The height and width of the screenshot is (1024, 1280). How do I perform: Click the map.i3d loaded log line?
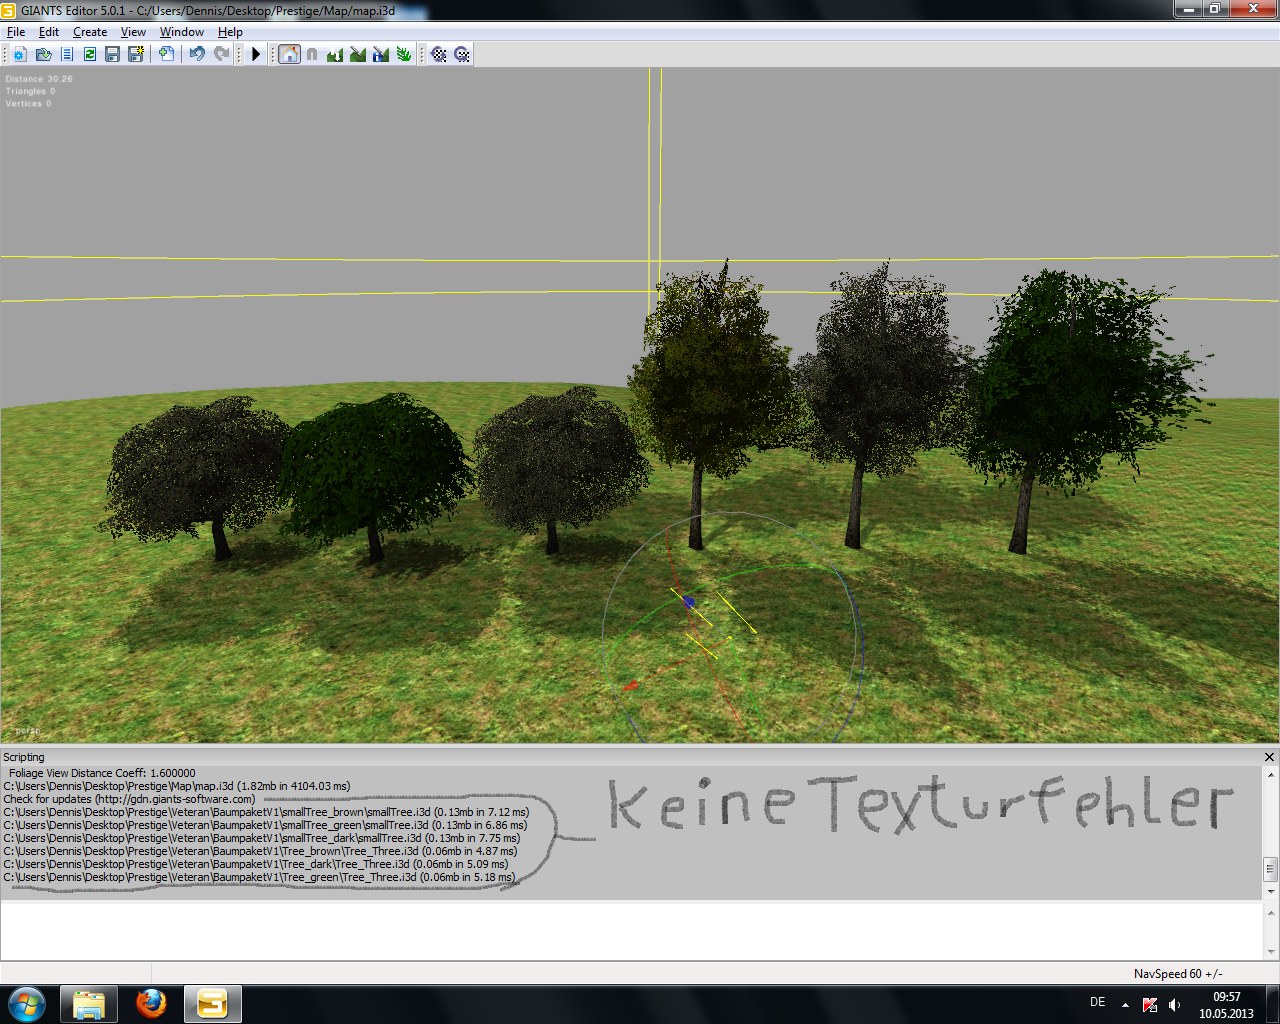(177, 786)
